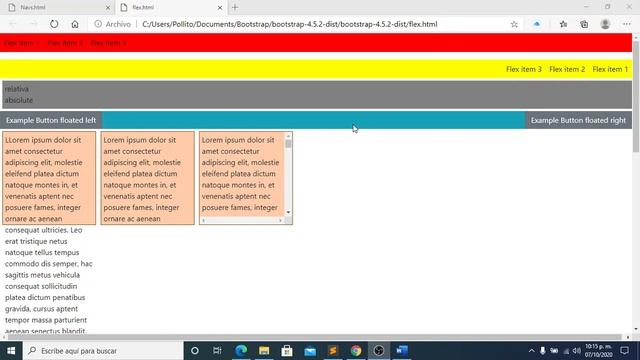Select the flex.html tab
The height and width of the screenshot is (360, 640).
click(171, 7)
